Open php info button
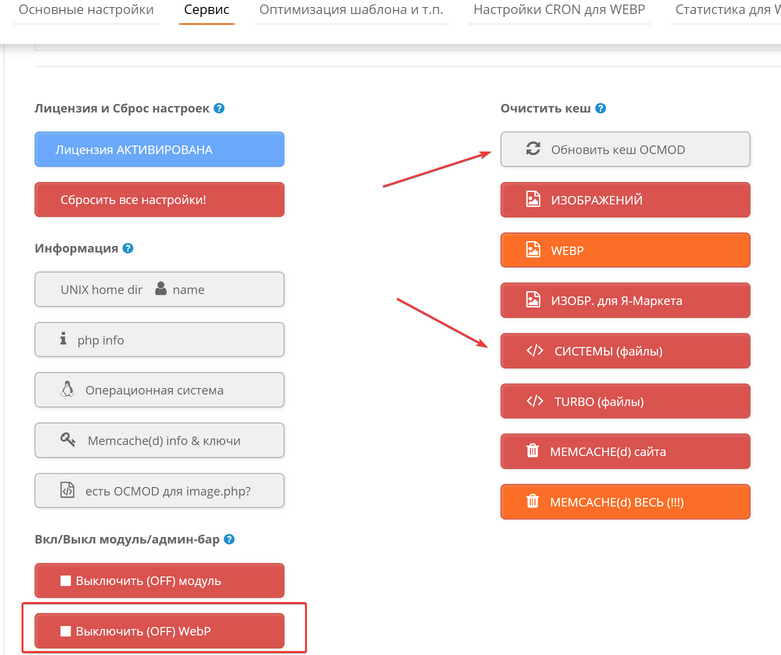The width and height of the screenshot is (781, 655). pos(159,340)
